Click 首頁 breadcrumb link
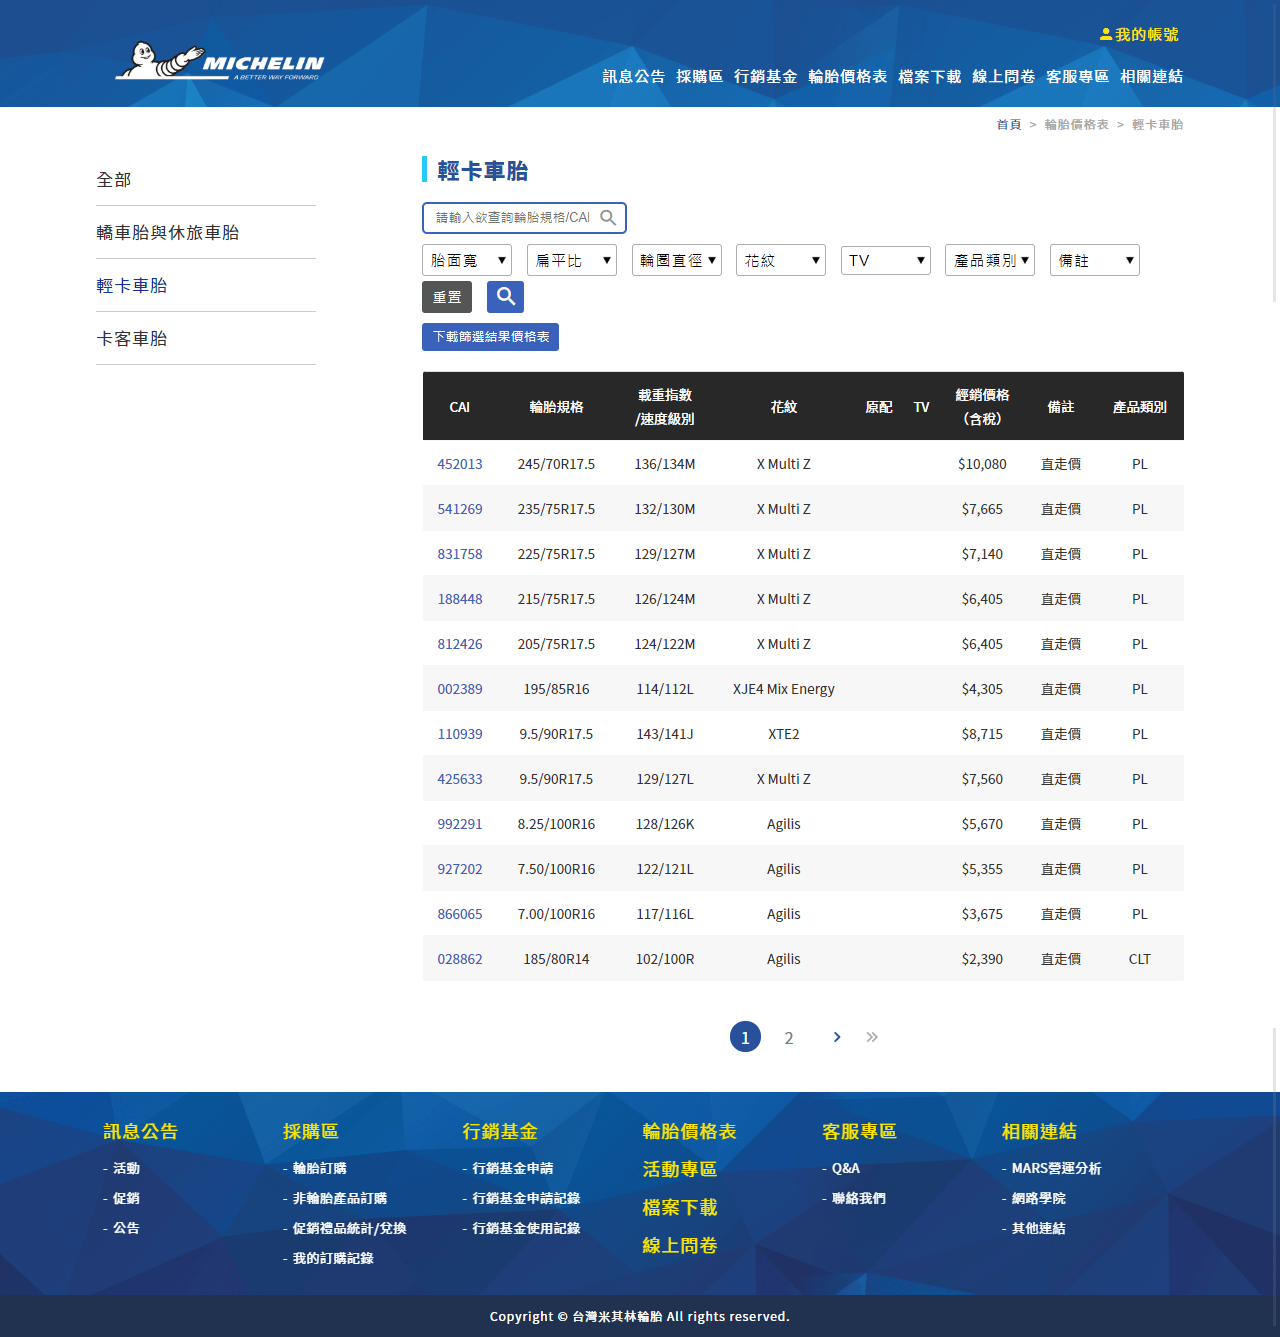The width and height of the screenshot is (1280, 1337). click(1009, 125)
